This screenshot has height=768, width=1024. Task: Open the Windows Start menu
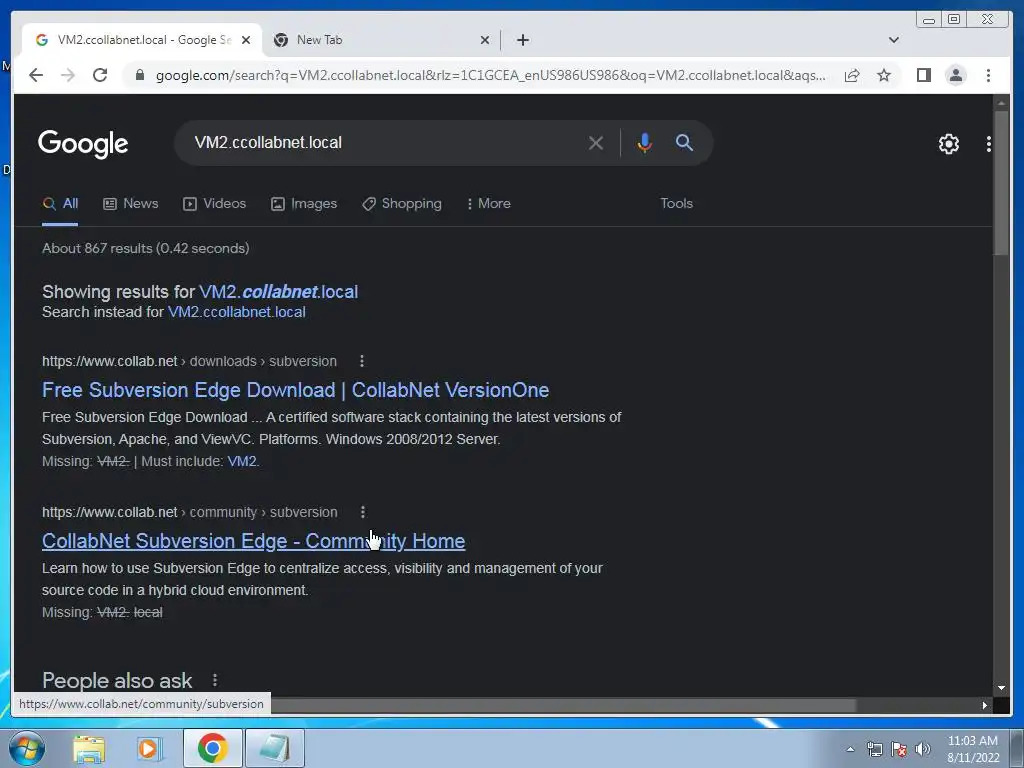tap(26, 748)
